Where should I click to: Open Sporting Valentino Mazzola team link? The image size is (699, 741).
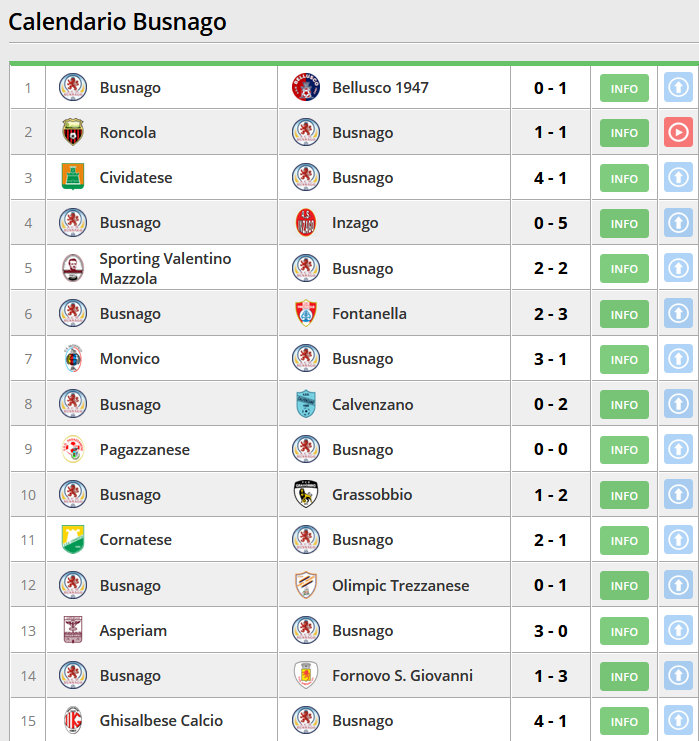[165, 268]
